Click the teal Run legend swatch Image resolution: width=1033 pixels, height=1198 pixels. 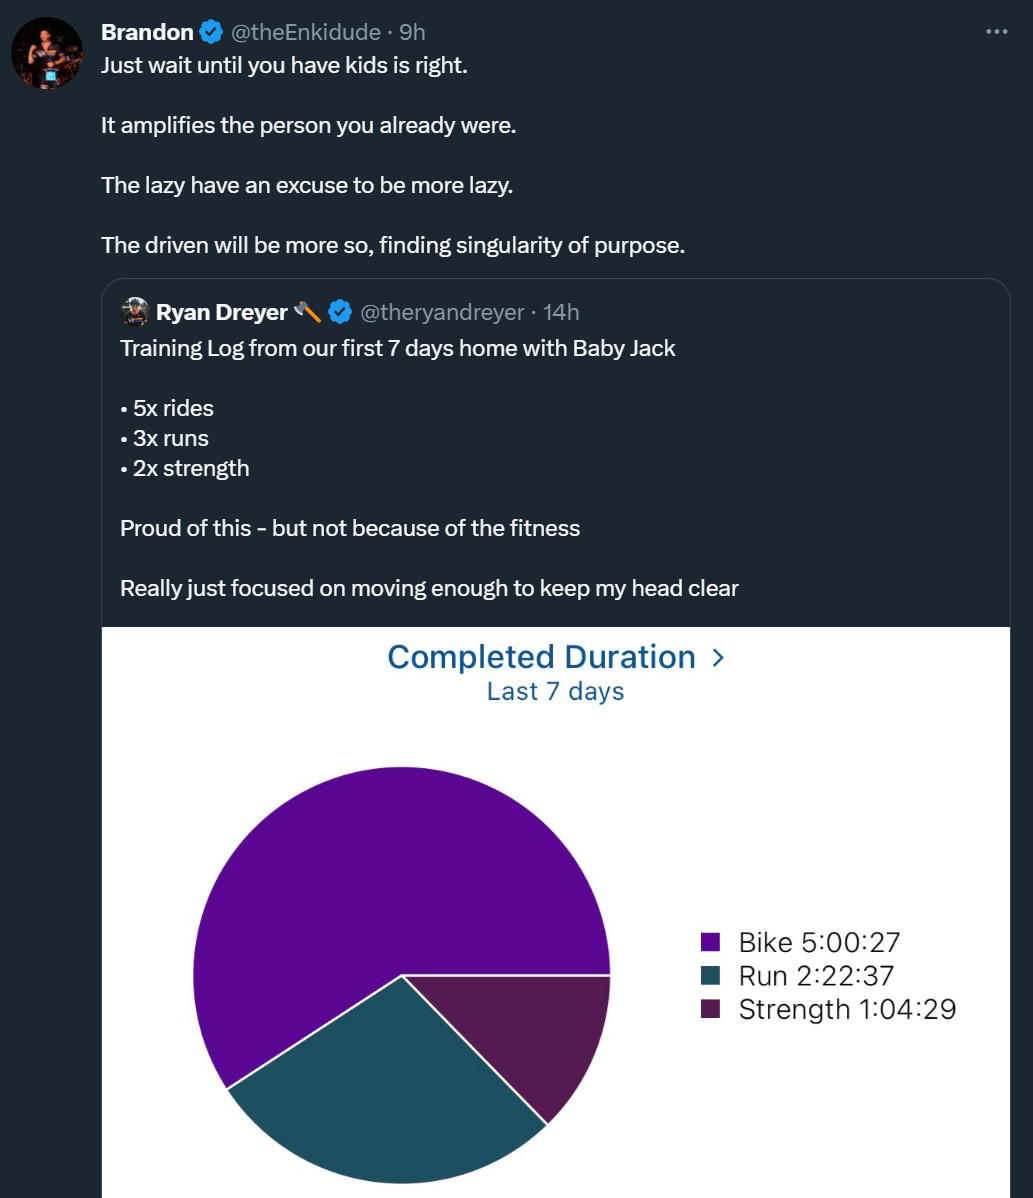tap(711, 976)
